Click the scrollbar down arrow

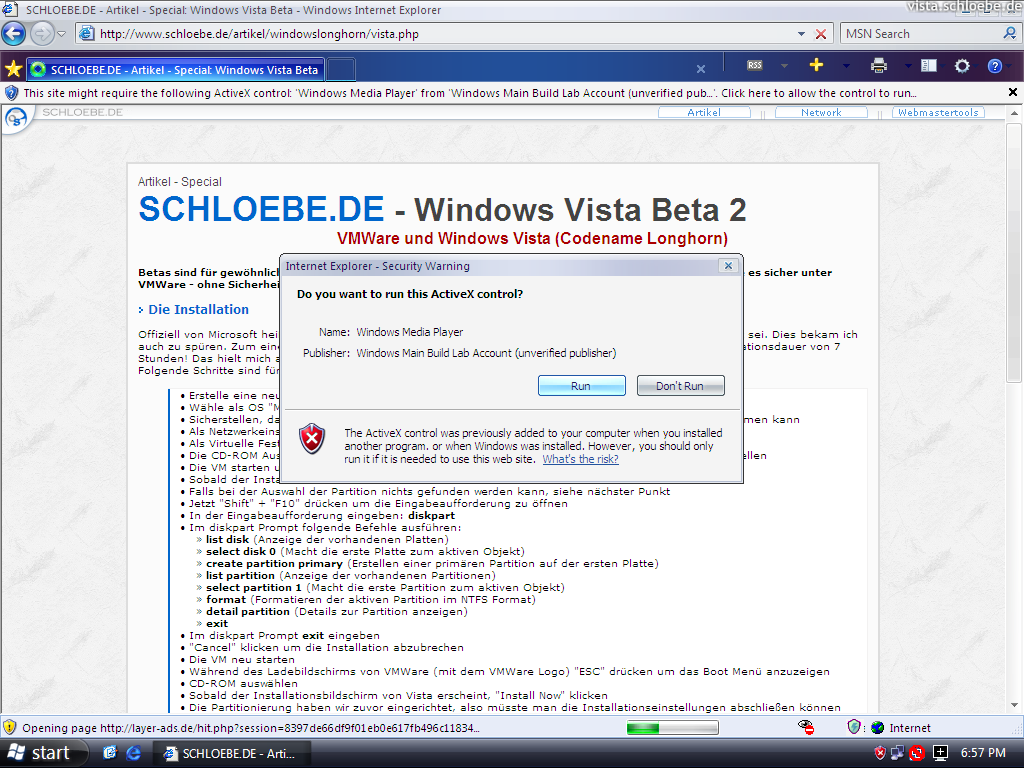click(x=1014, y=705)
